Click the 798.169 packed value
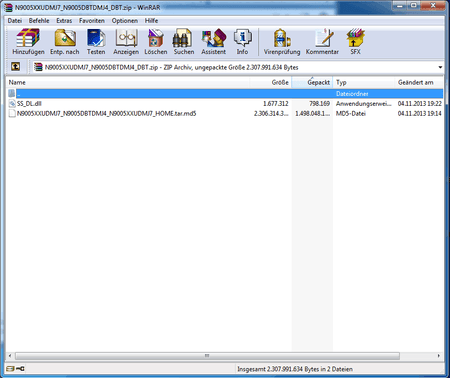Viewport: 450px width, 378px height. tap(319, 104)
